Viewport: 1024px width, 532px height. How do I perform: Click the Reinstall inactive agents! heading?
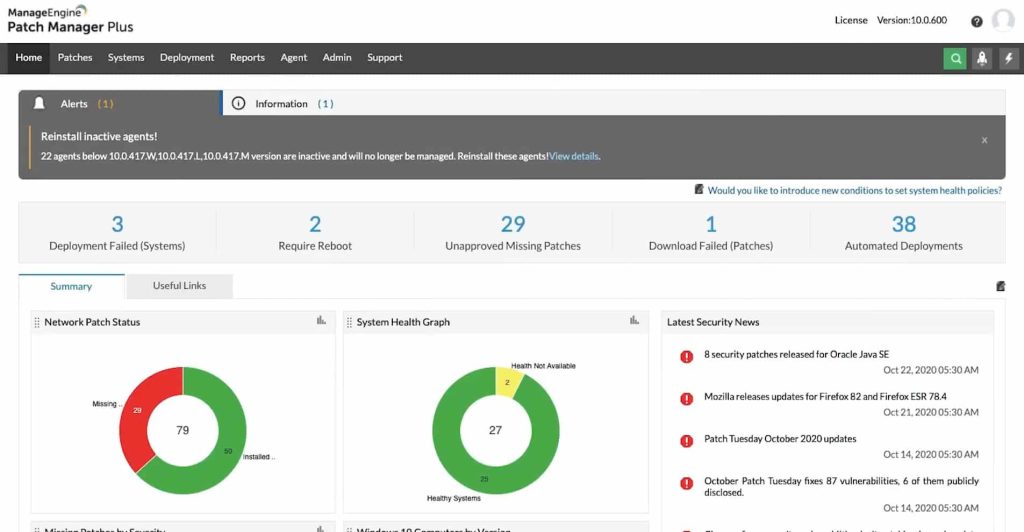(x=99, y=136)
